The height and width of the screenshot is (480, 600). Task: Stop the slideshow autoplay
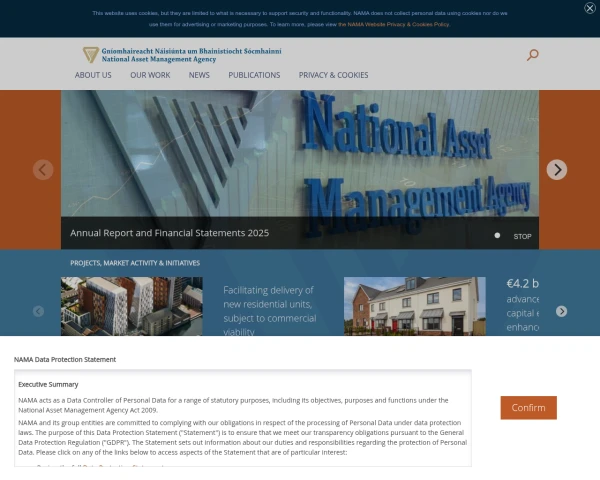[522, 237]
